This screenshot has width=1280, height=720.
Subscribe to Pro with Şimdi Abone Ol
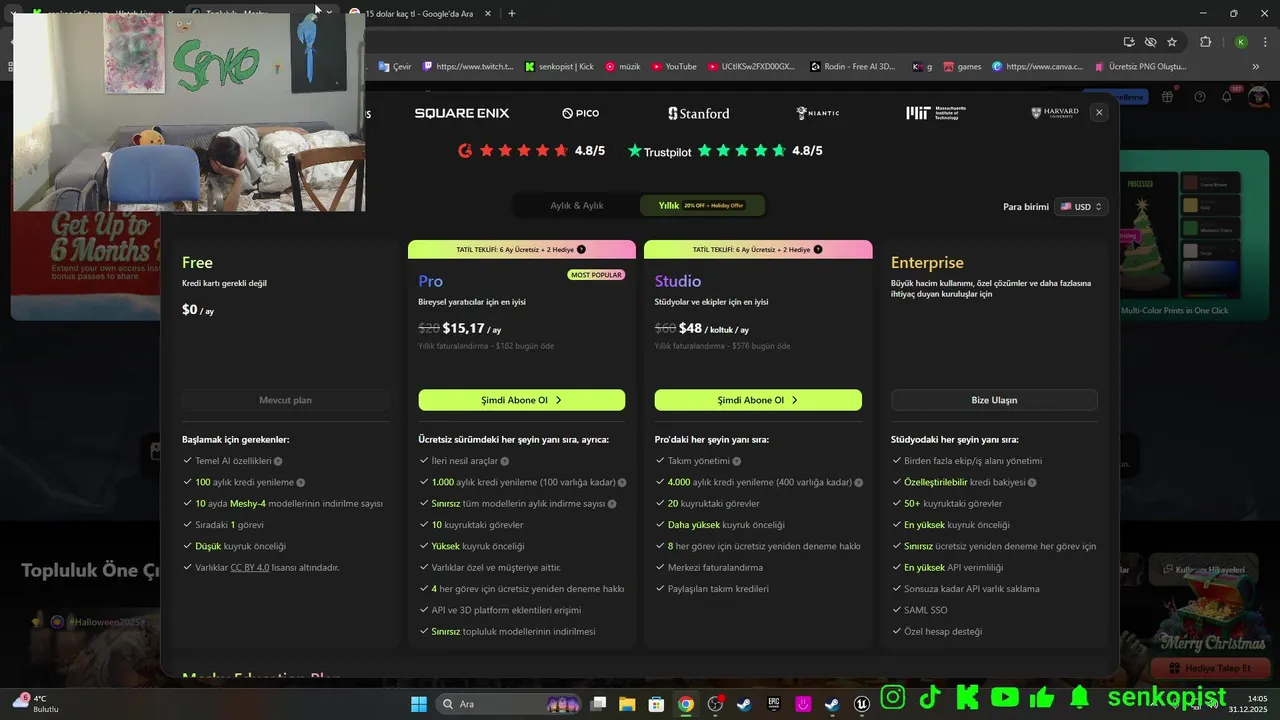tap(521, 400)
